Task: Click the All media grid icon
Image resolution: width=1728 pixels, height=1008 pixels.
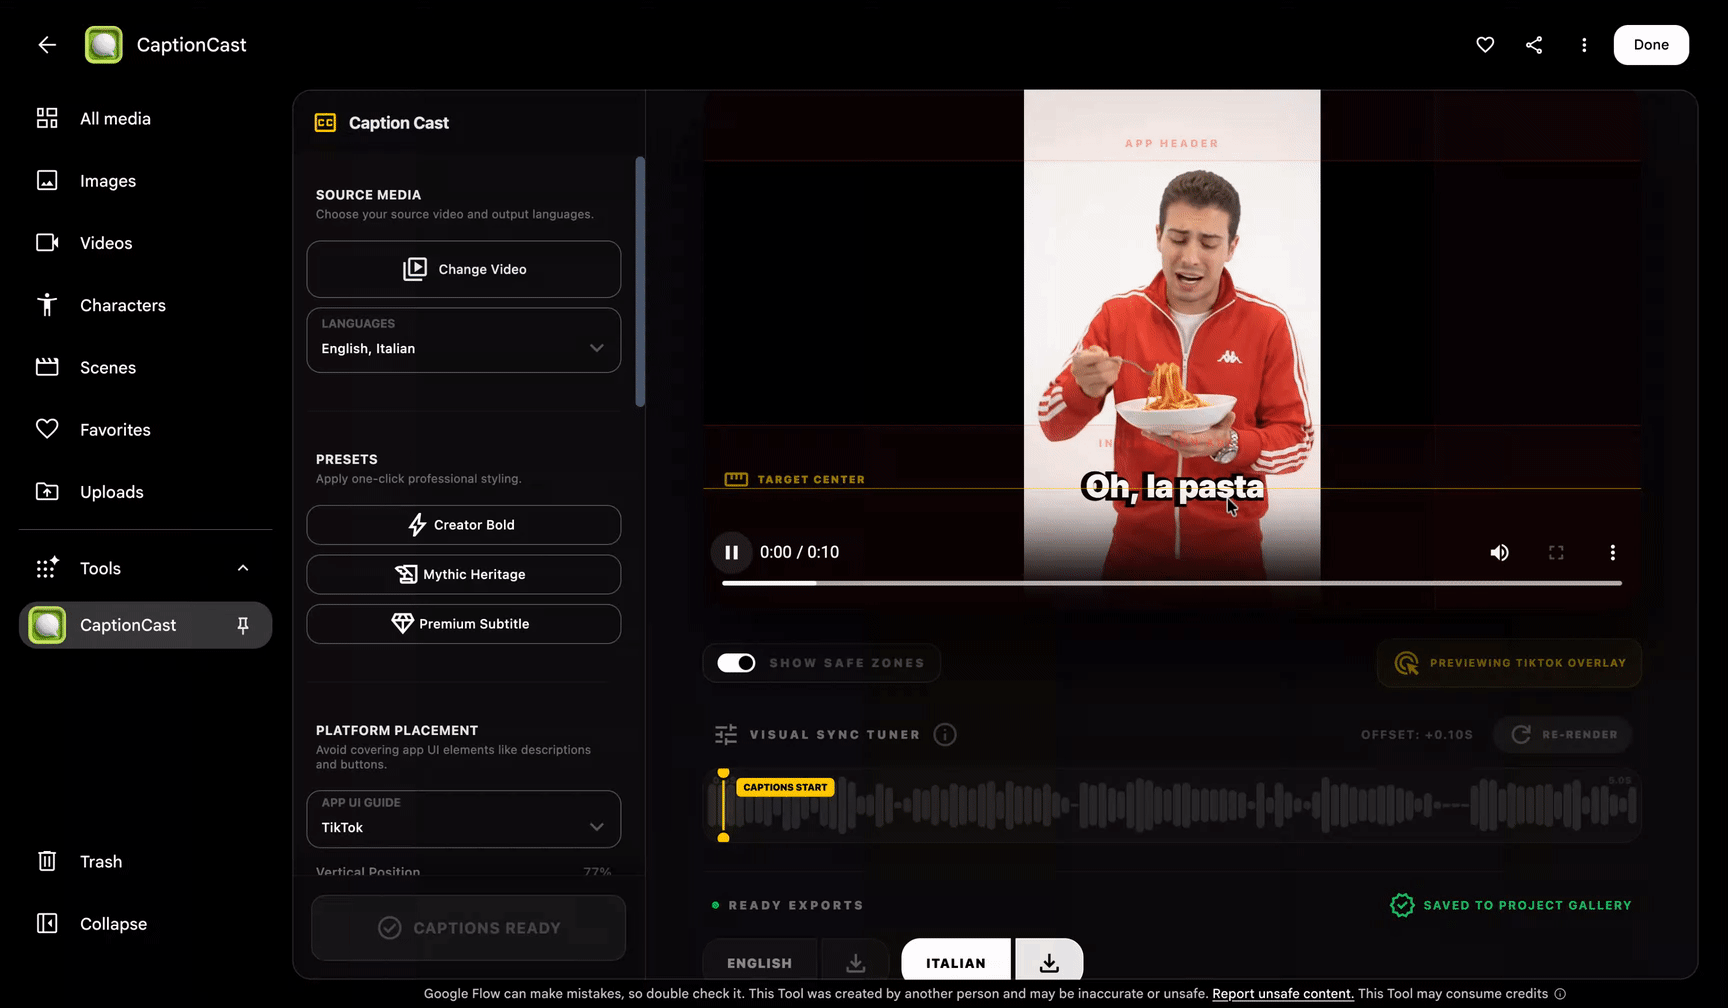Action: (x=47, y=118)
